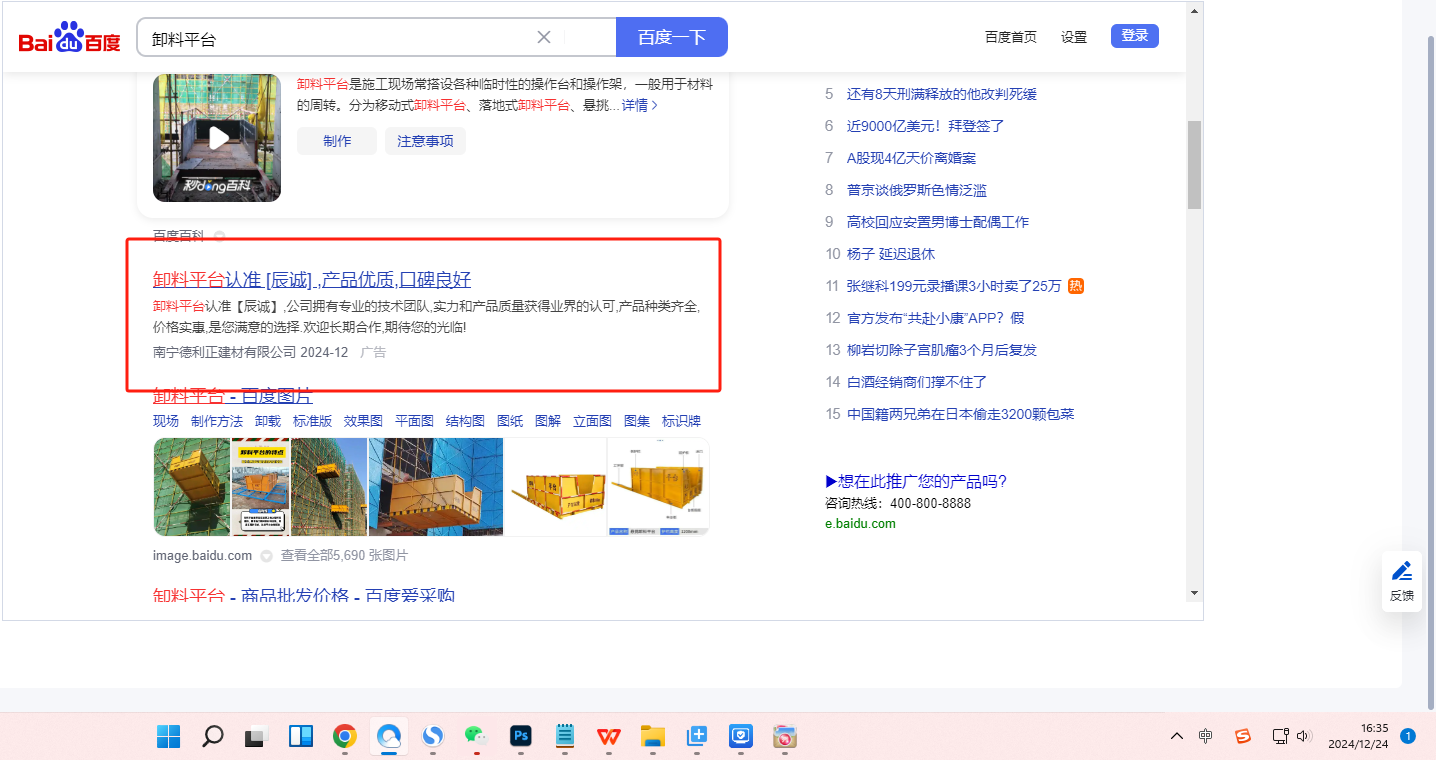Switch the 中 input language indicator
This screenshot has height=760, width=1436.
1206,736
